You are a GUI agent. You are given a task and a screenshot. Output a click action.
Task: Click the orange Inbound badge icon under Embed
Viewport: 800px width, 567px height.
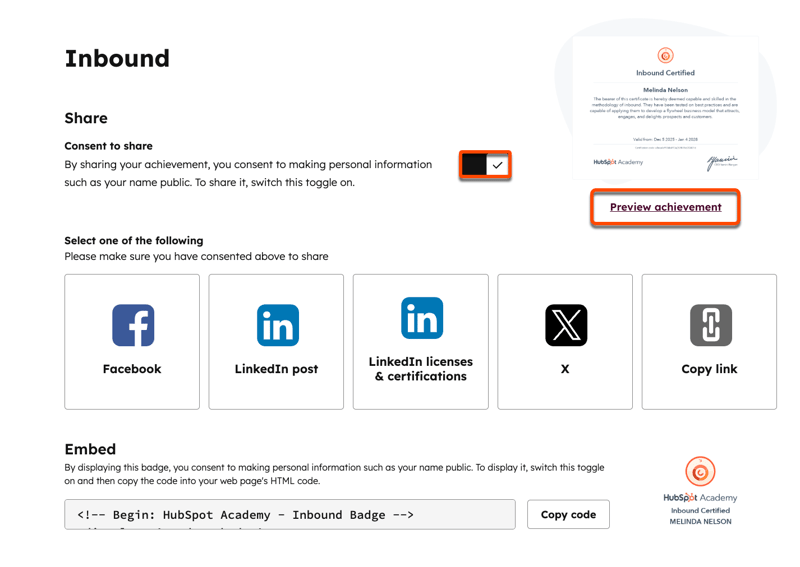click(x=700, y=471)
